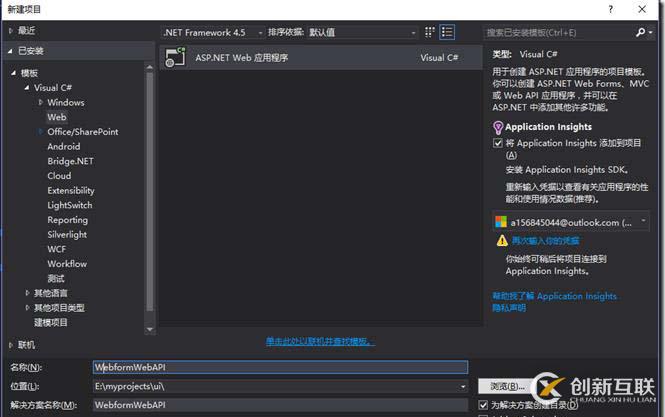Select the Silverlight template category
This screenshot has height=417, width=665.
(67, 235)
